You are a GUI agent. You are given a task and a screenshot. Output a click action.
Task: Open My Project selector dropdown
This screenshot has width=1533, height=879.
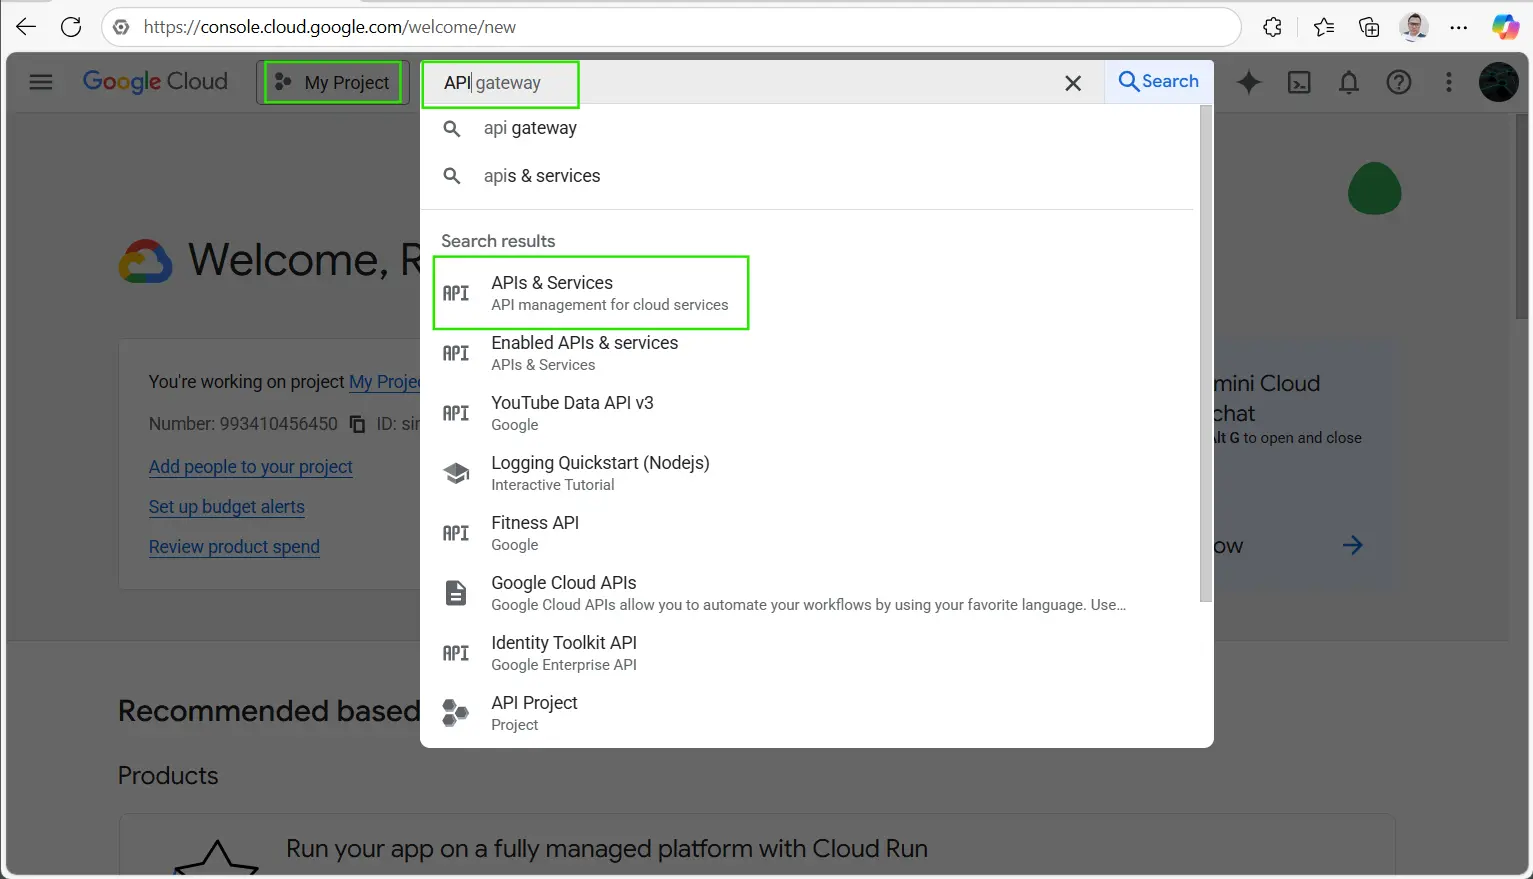click(x=334, y=82)
